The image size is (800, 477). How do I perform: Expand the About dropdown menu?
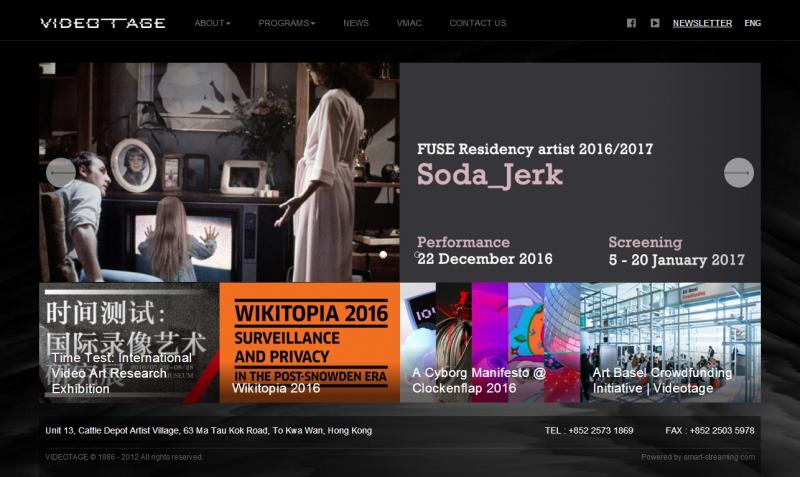pos(212,23)
